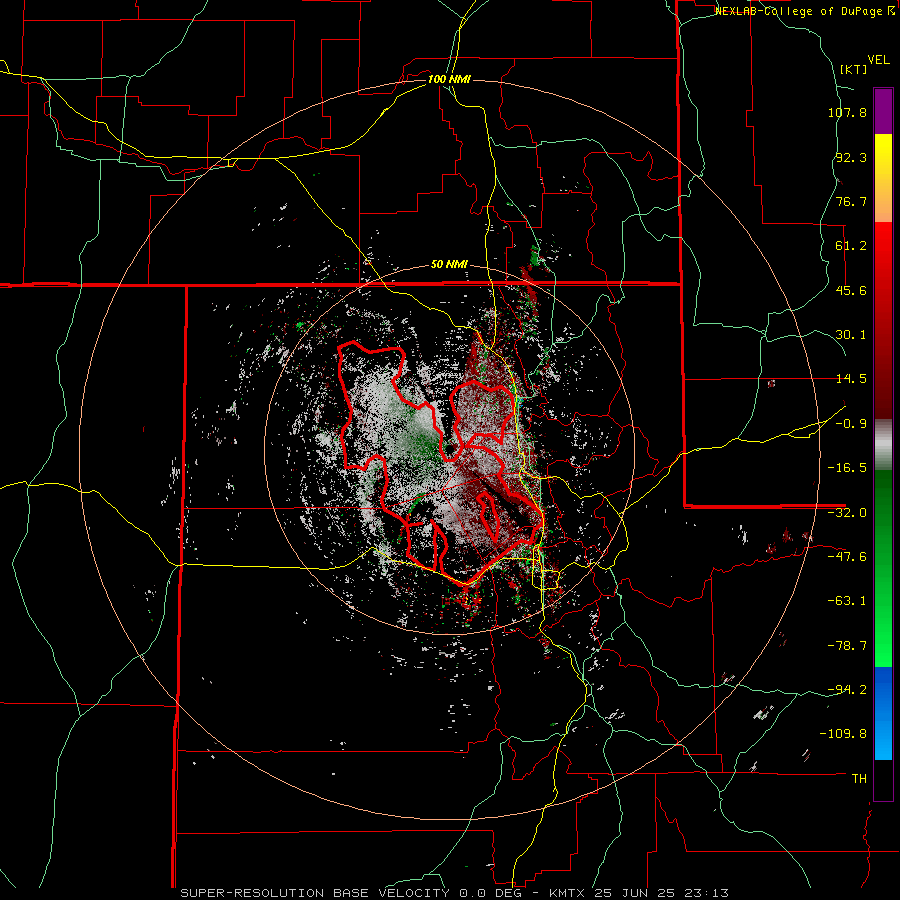Click the -63.1 velocity scale value
The width and height of the screenshot is (900, 900).
[847, 601]
